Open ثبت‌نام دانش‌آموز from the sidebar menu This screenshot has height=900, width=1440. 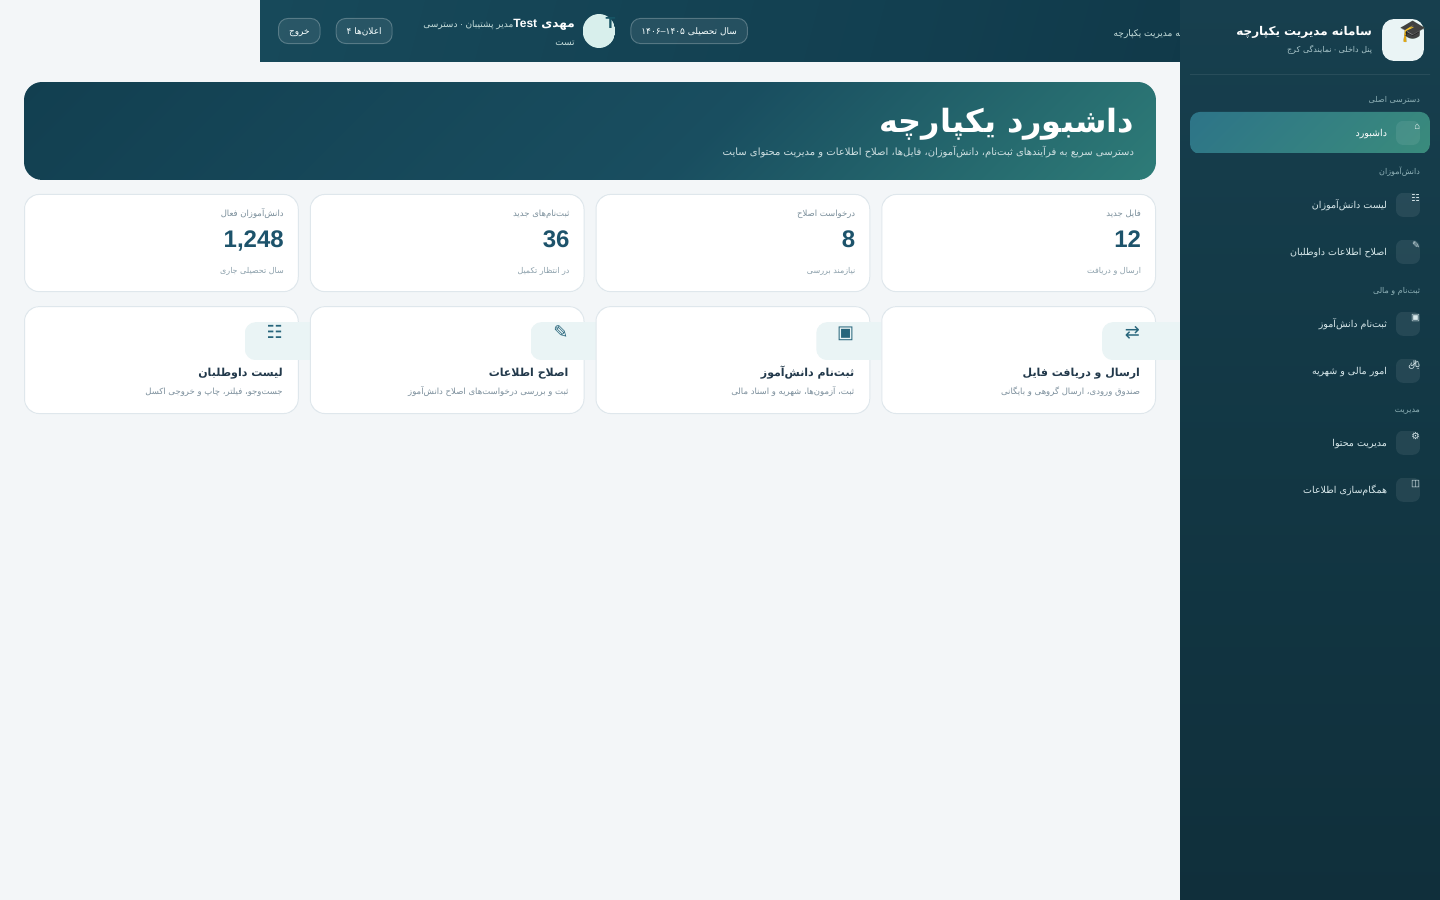coord(1310,324)
